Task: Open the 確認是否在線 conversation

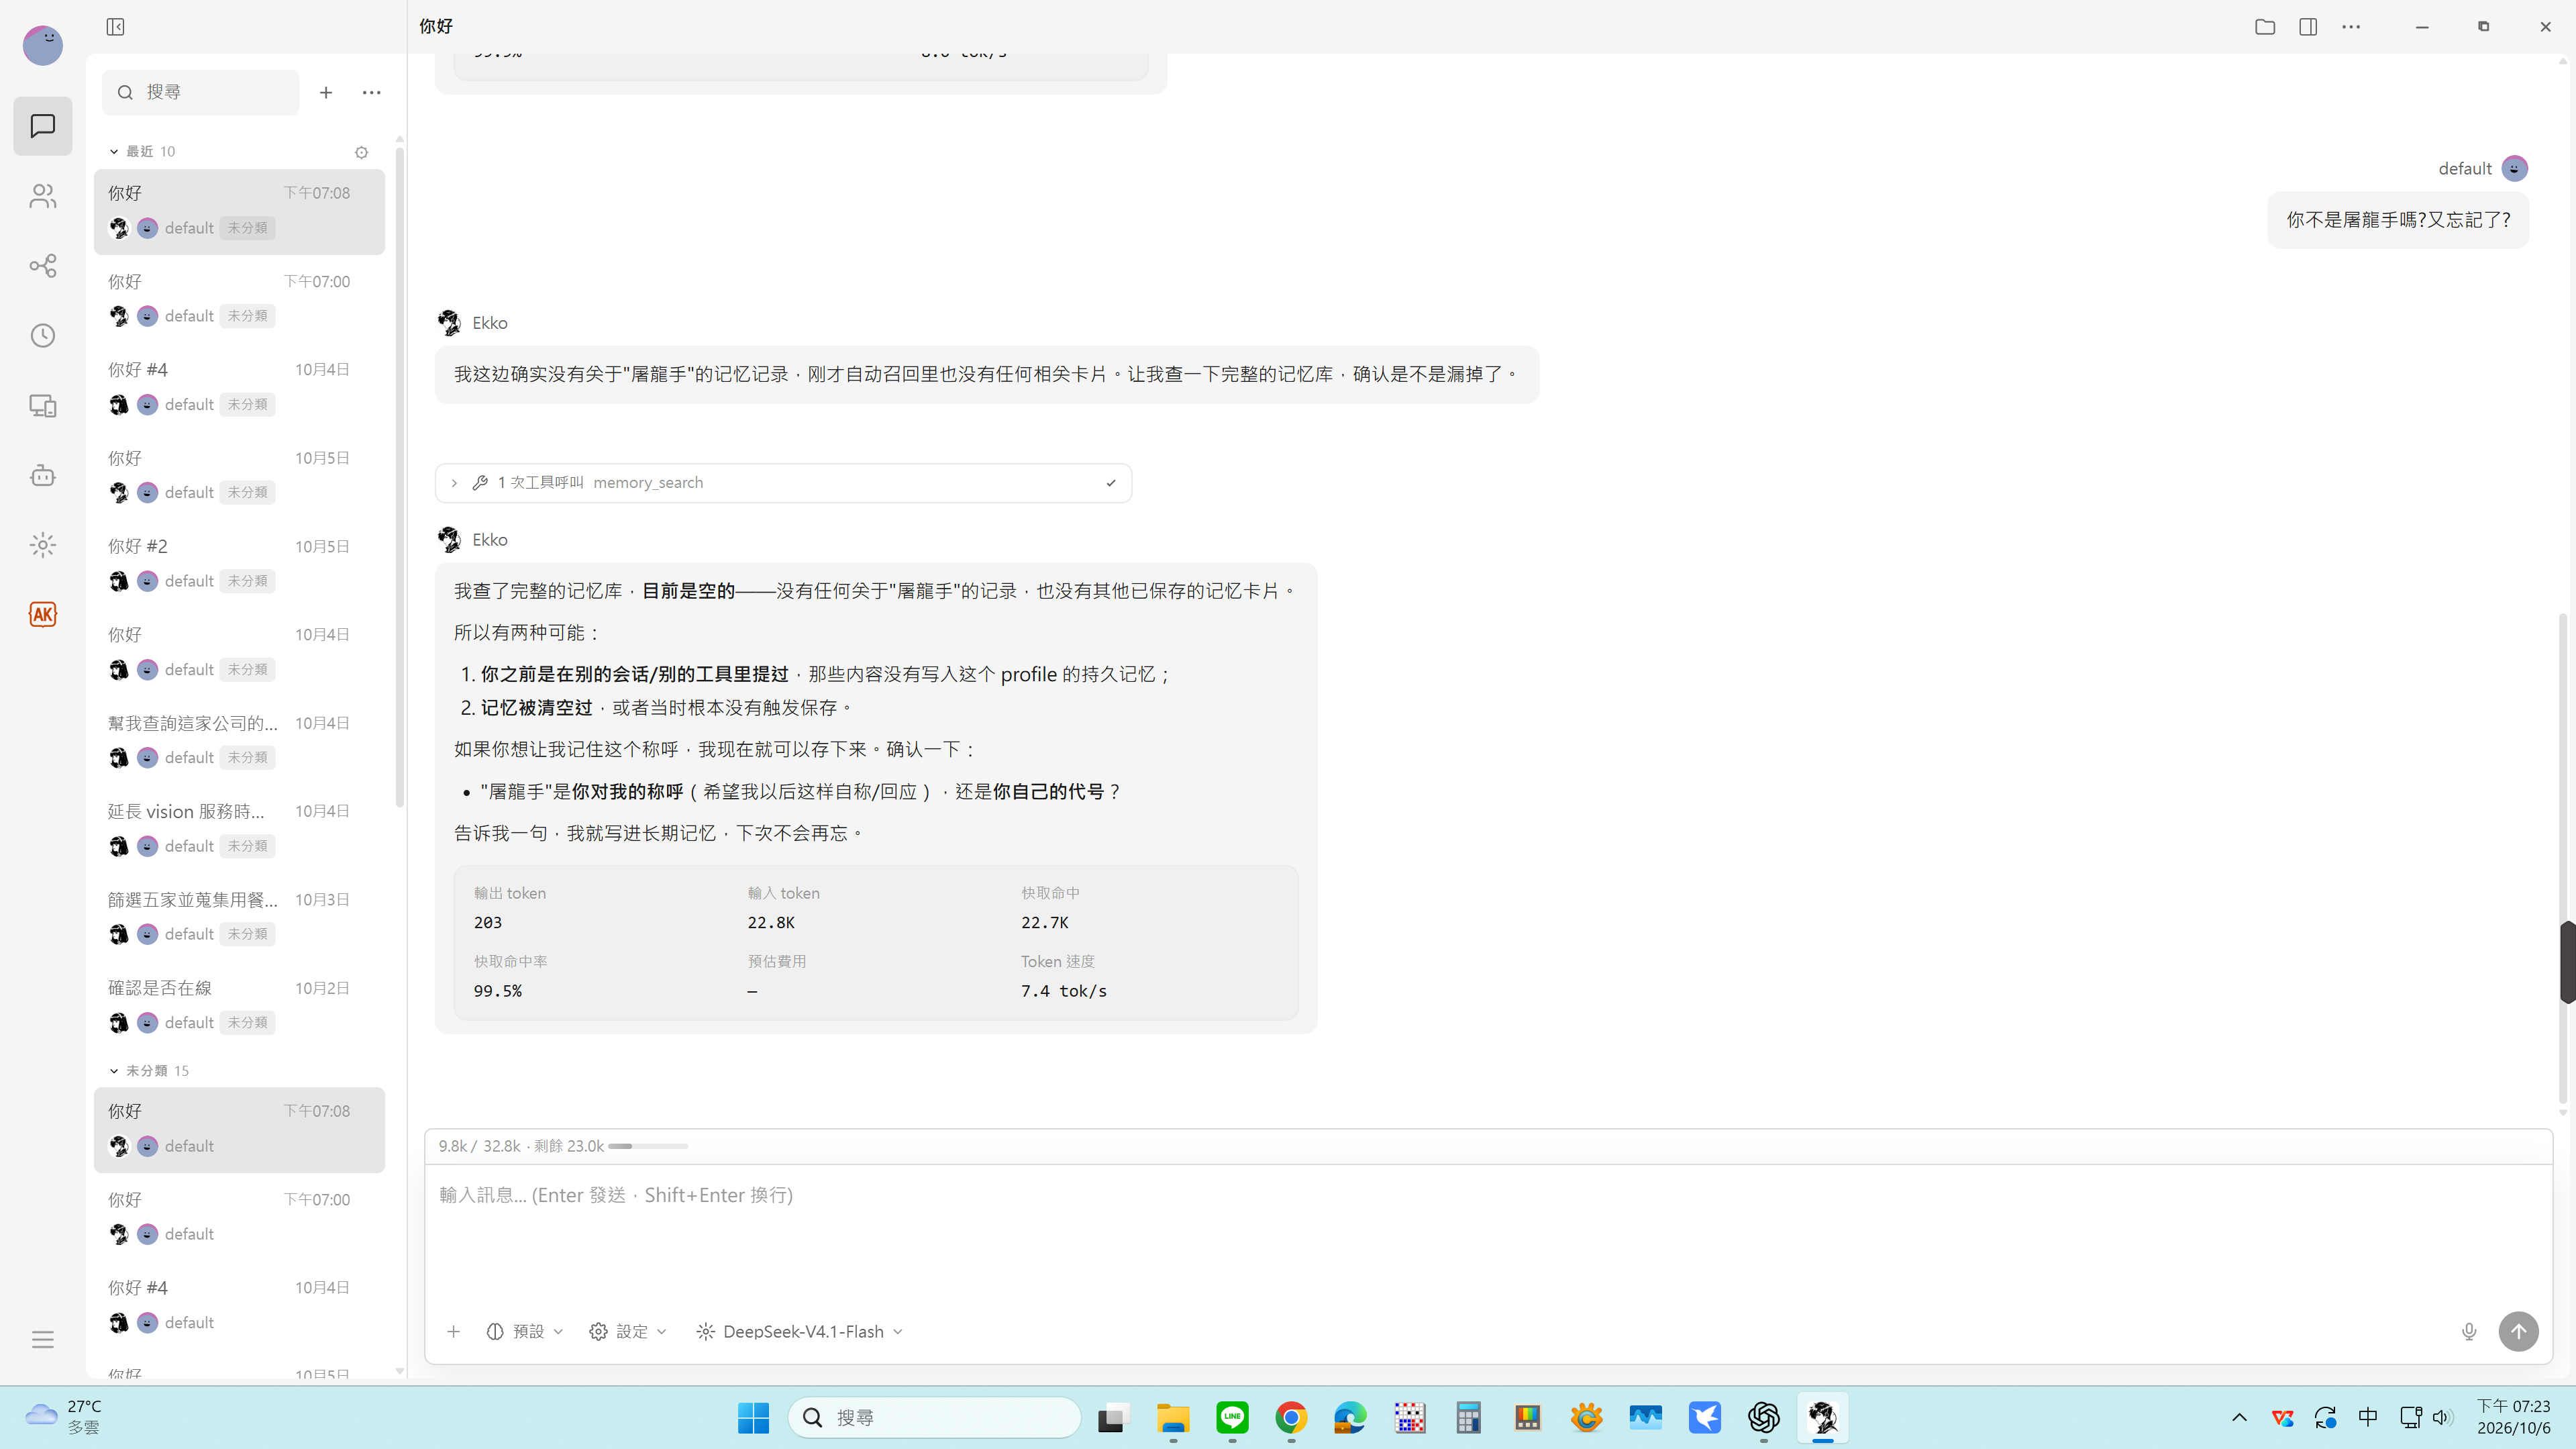Action: pyautogui.click(x=239, y=1005)
